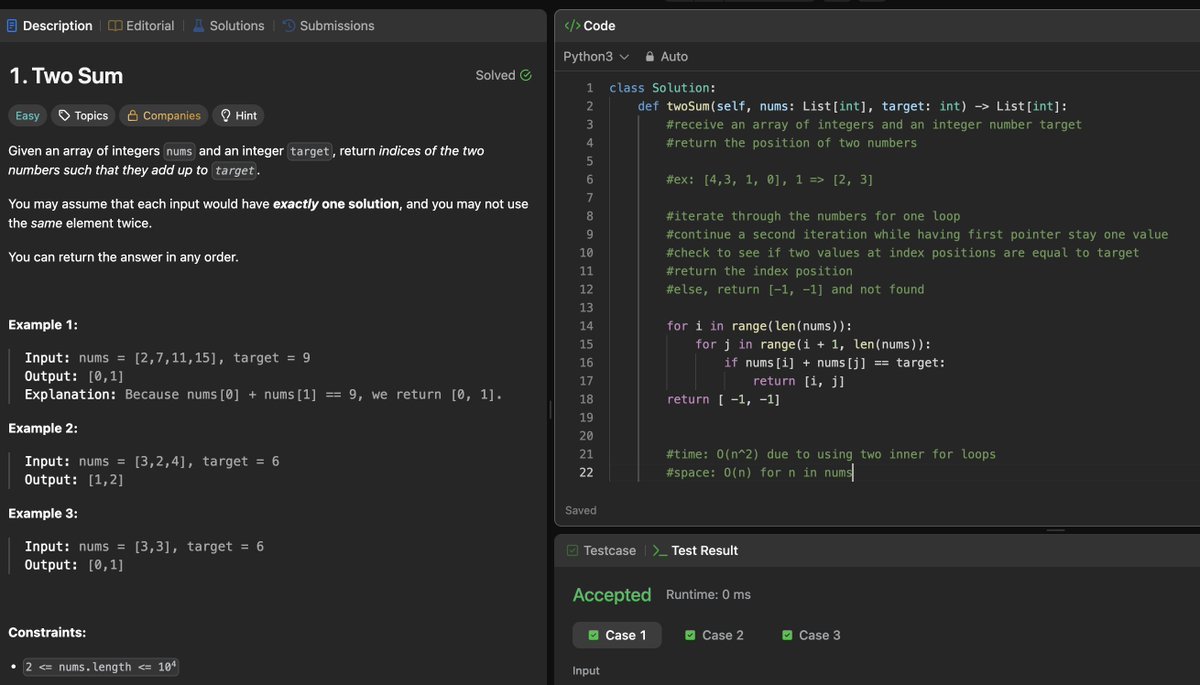Click the green Solved checkmark icon

pos(526,75)
